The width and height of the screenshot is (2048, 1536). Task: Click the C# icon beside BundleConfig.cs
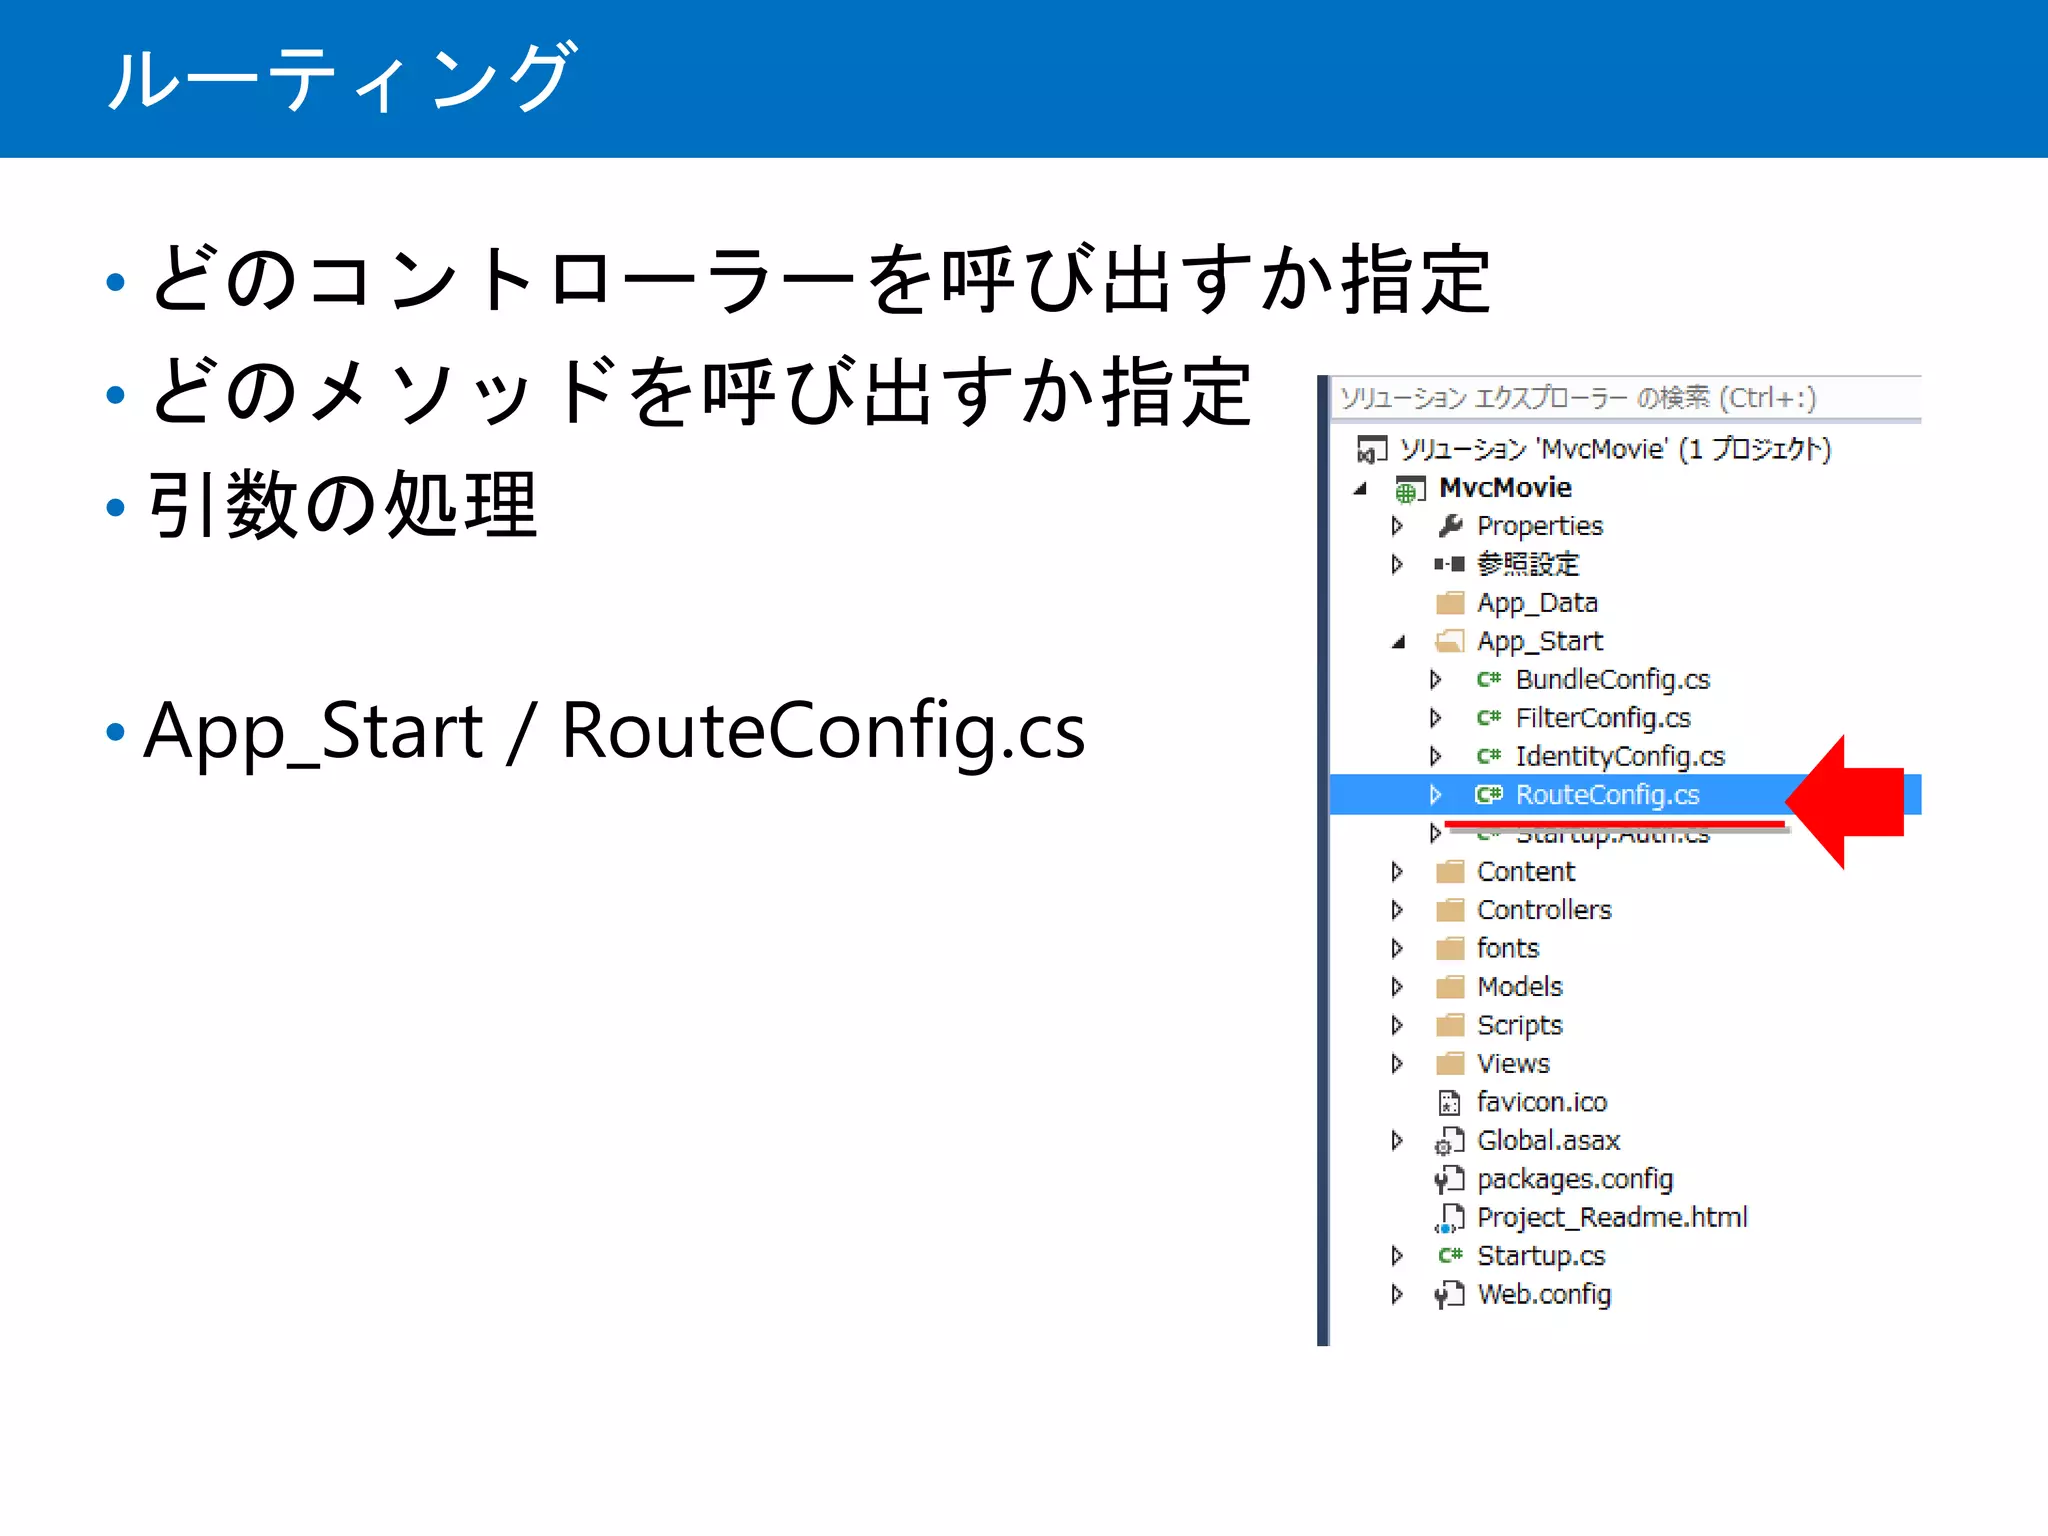point(1488,680)
